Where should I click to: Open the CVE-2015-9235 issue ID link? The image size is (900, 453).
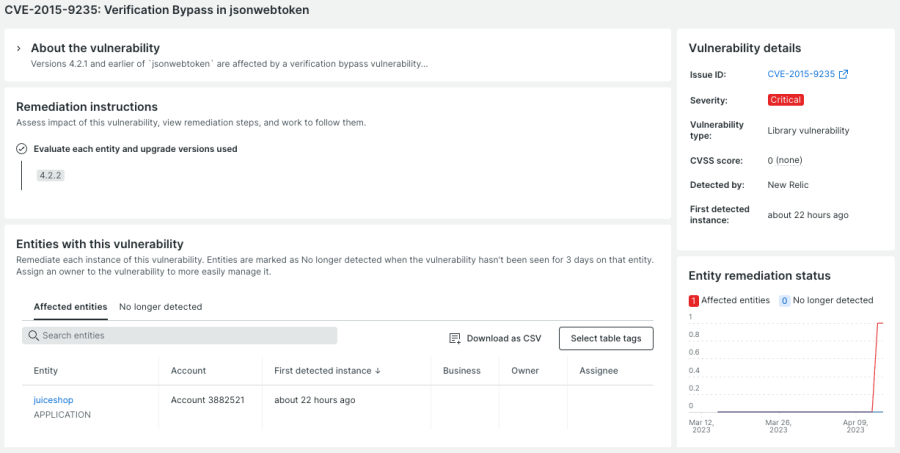point(801,74)
